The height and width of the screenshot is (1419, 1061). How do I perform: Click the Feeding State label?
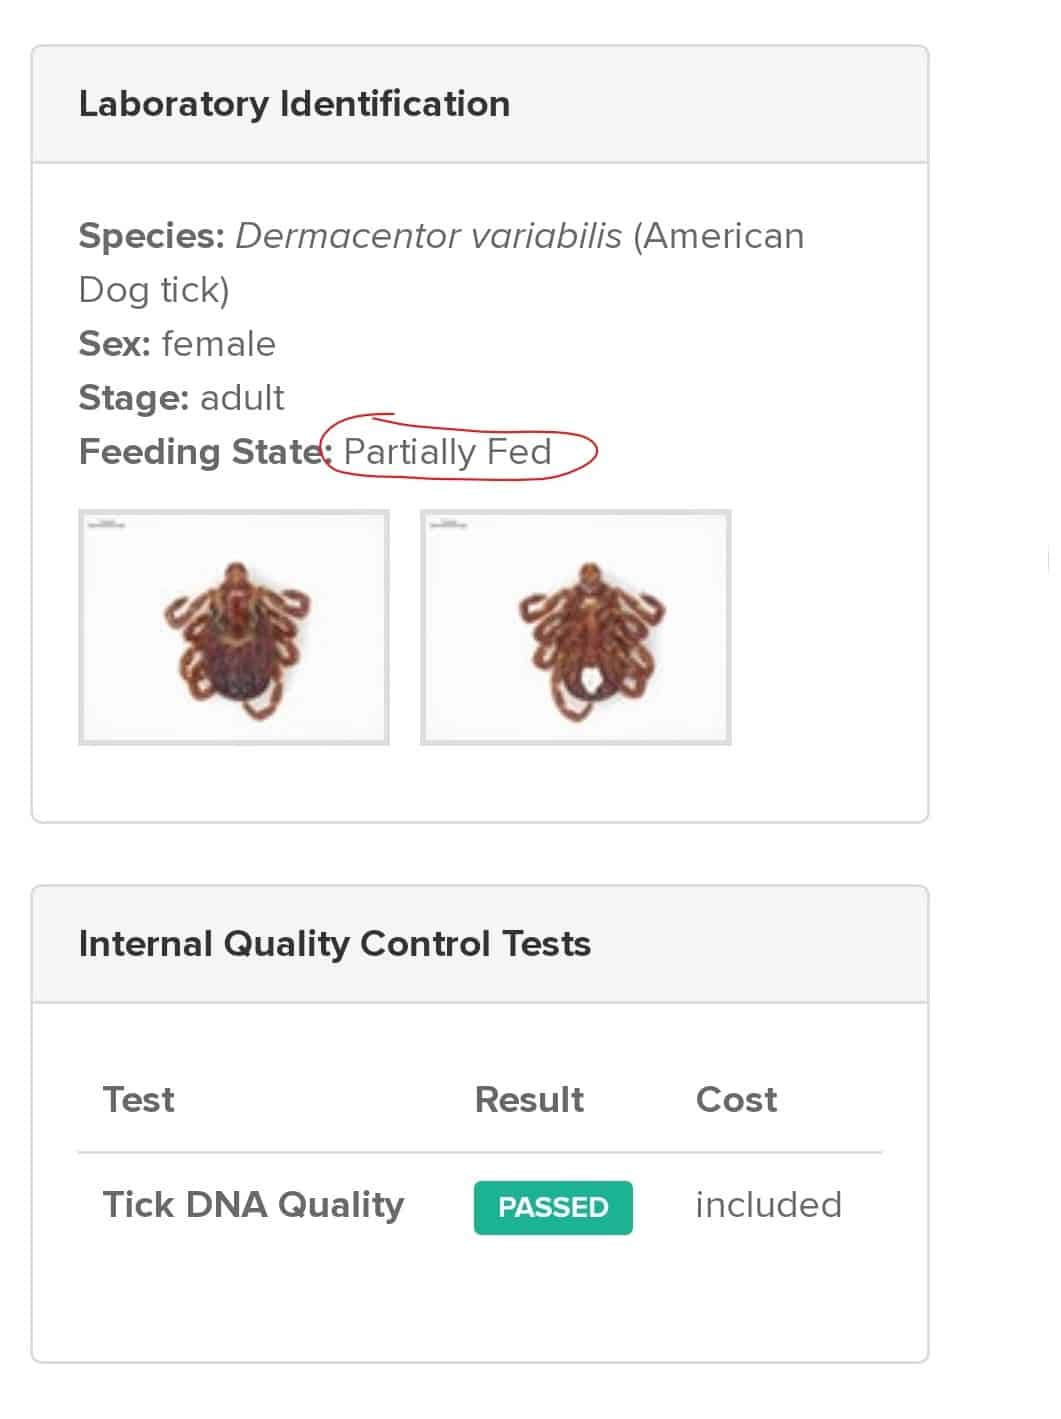click(x=198, y=451)
